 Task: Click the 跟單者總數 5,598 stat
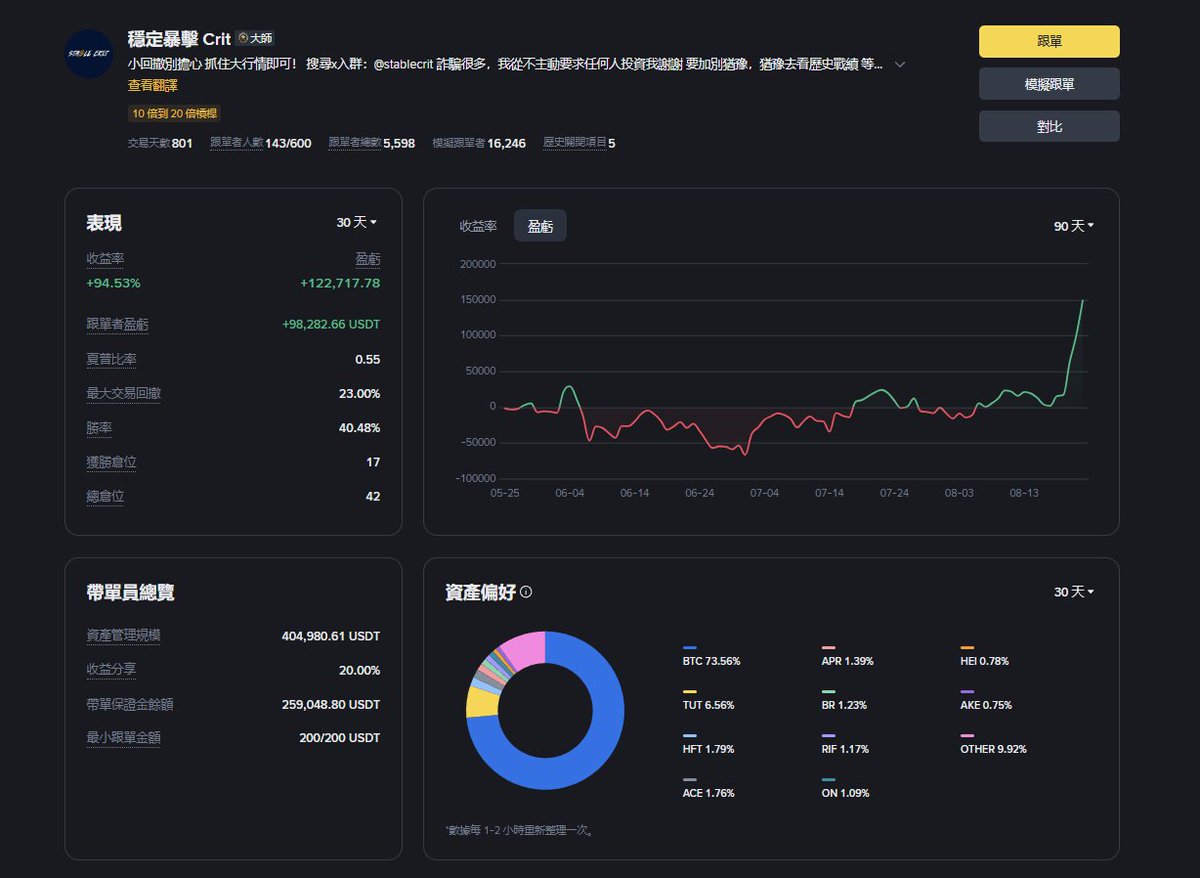(372, 143)
